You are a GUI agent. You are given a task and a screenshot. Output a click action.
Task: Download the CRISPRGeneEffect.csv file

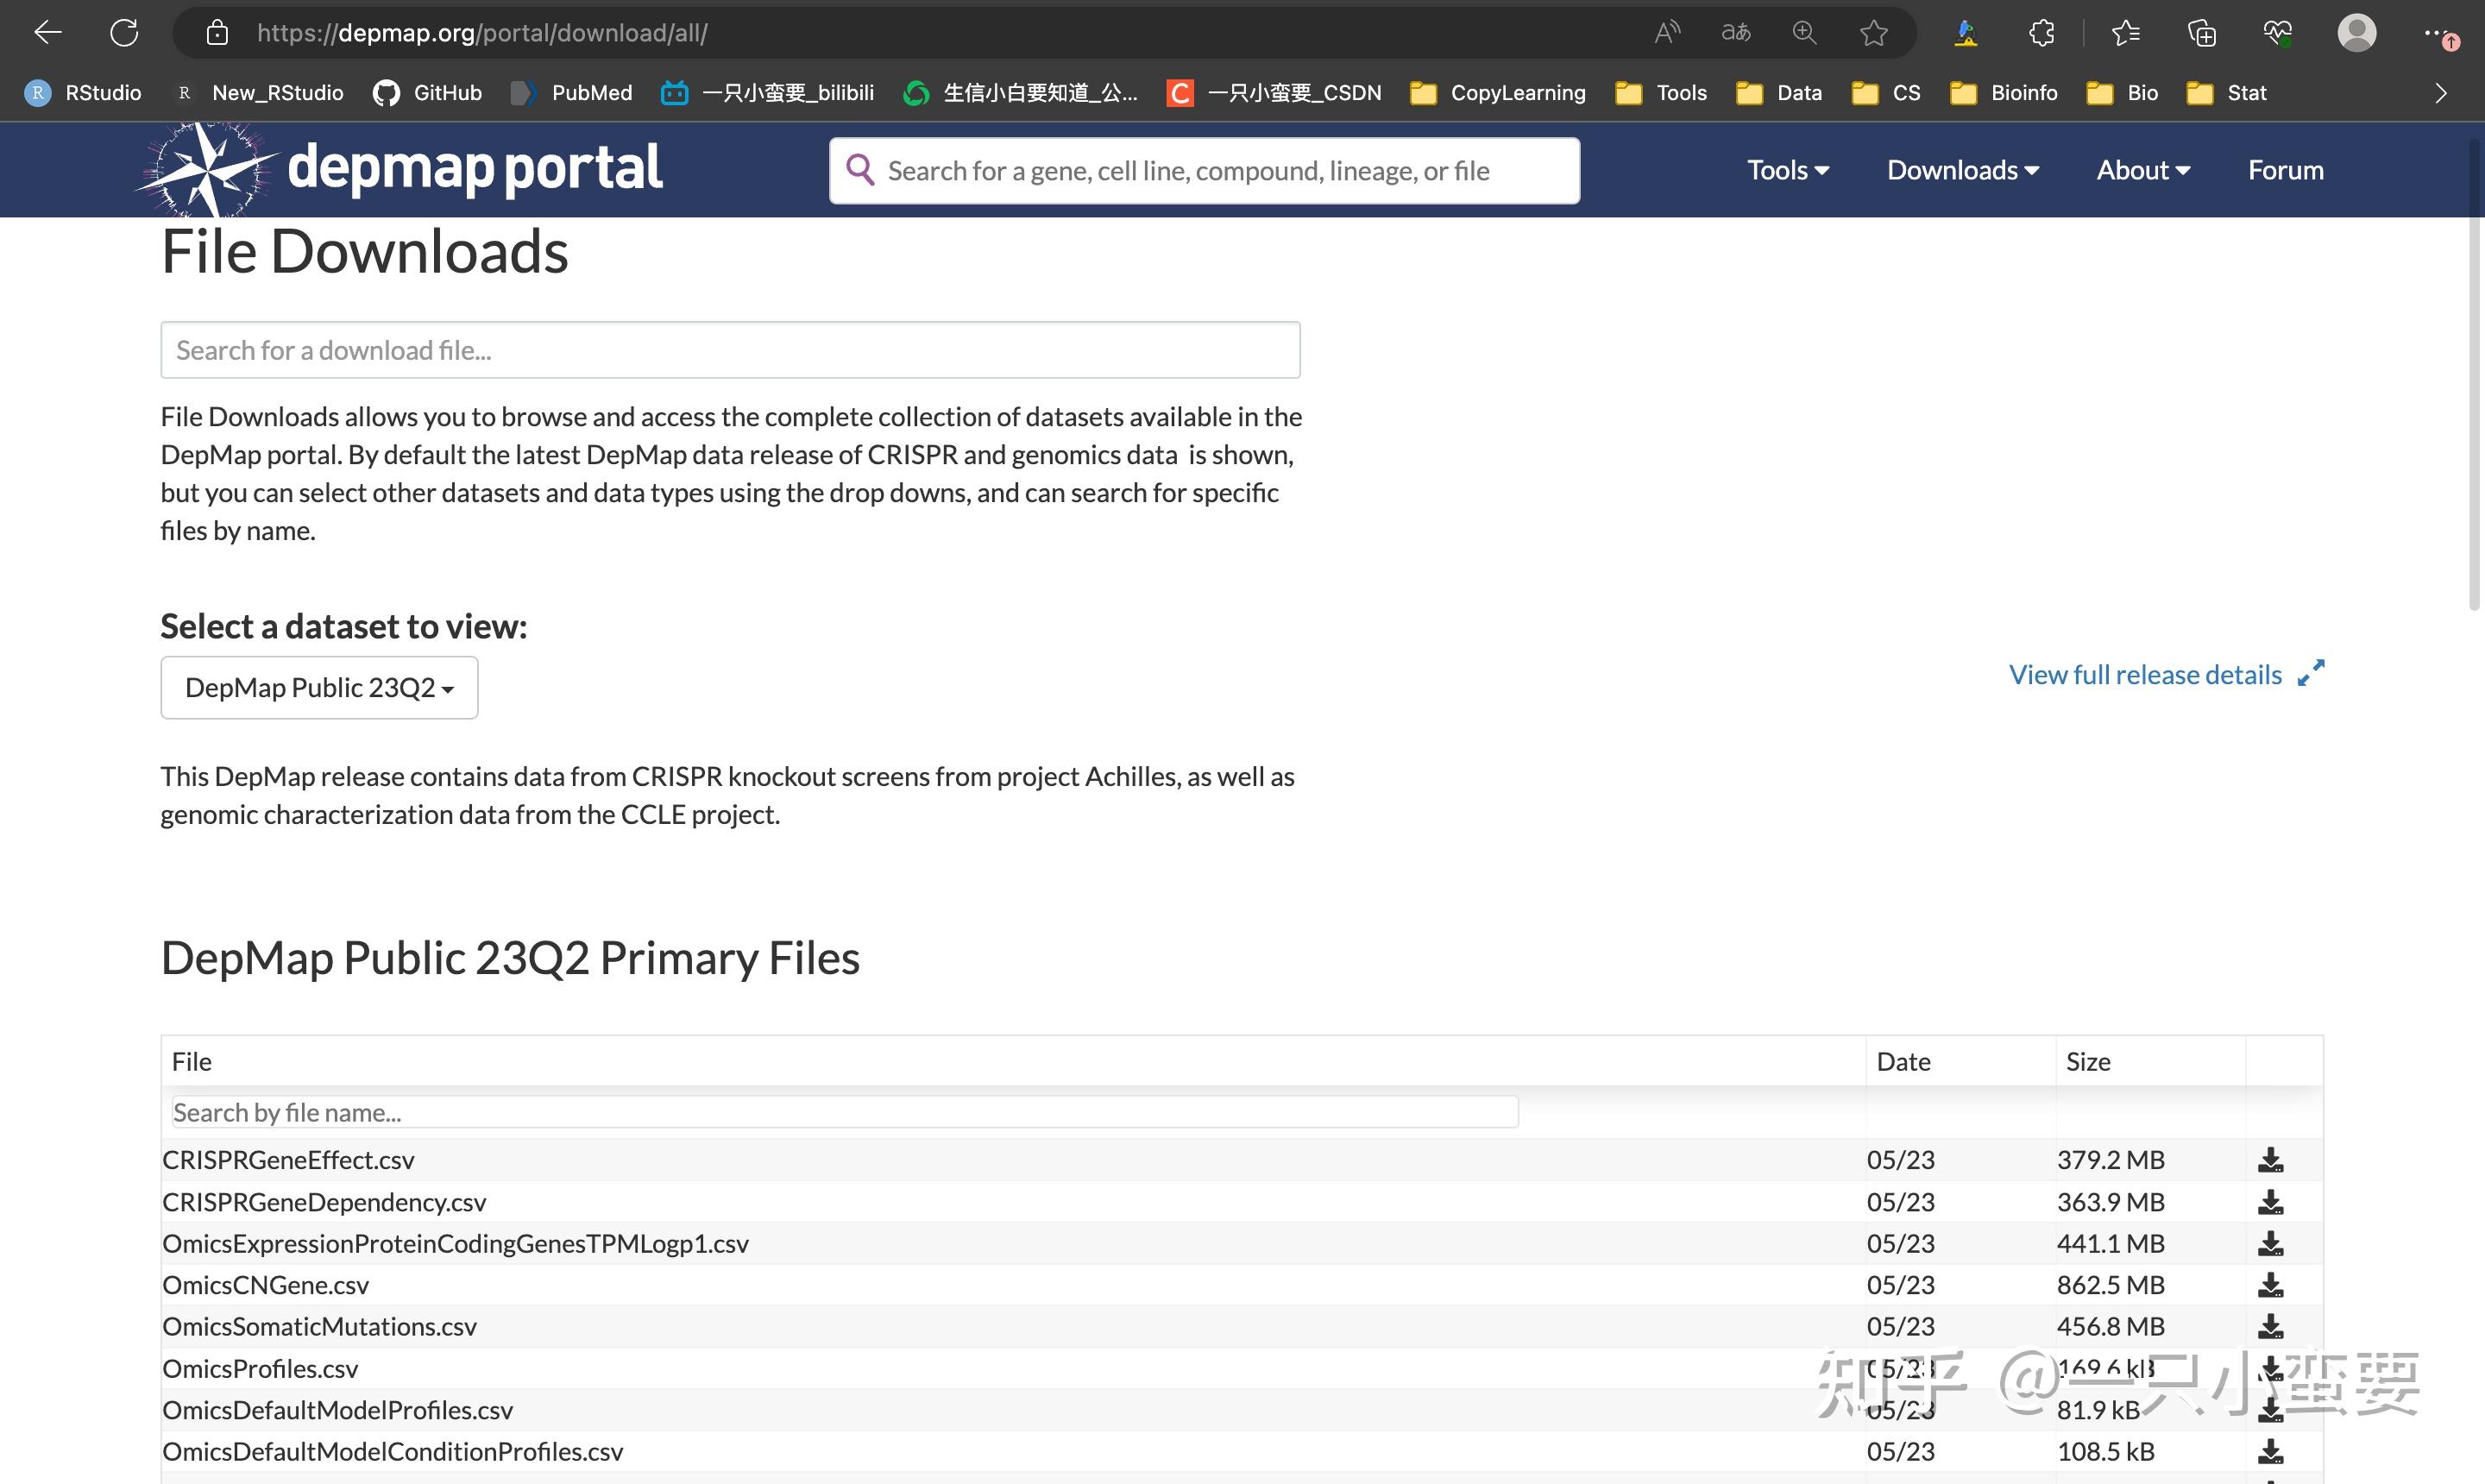click(x=2270, y=1160)
